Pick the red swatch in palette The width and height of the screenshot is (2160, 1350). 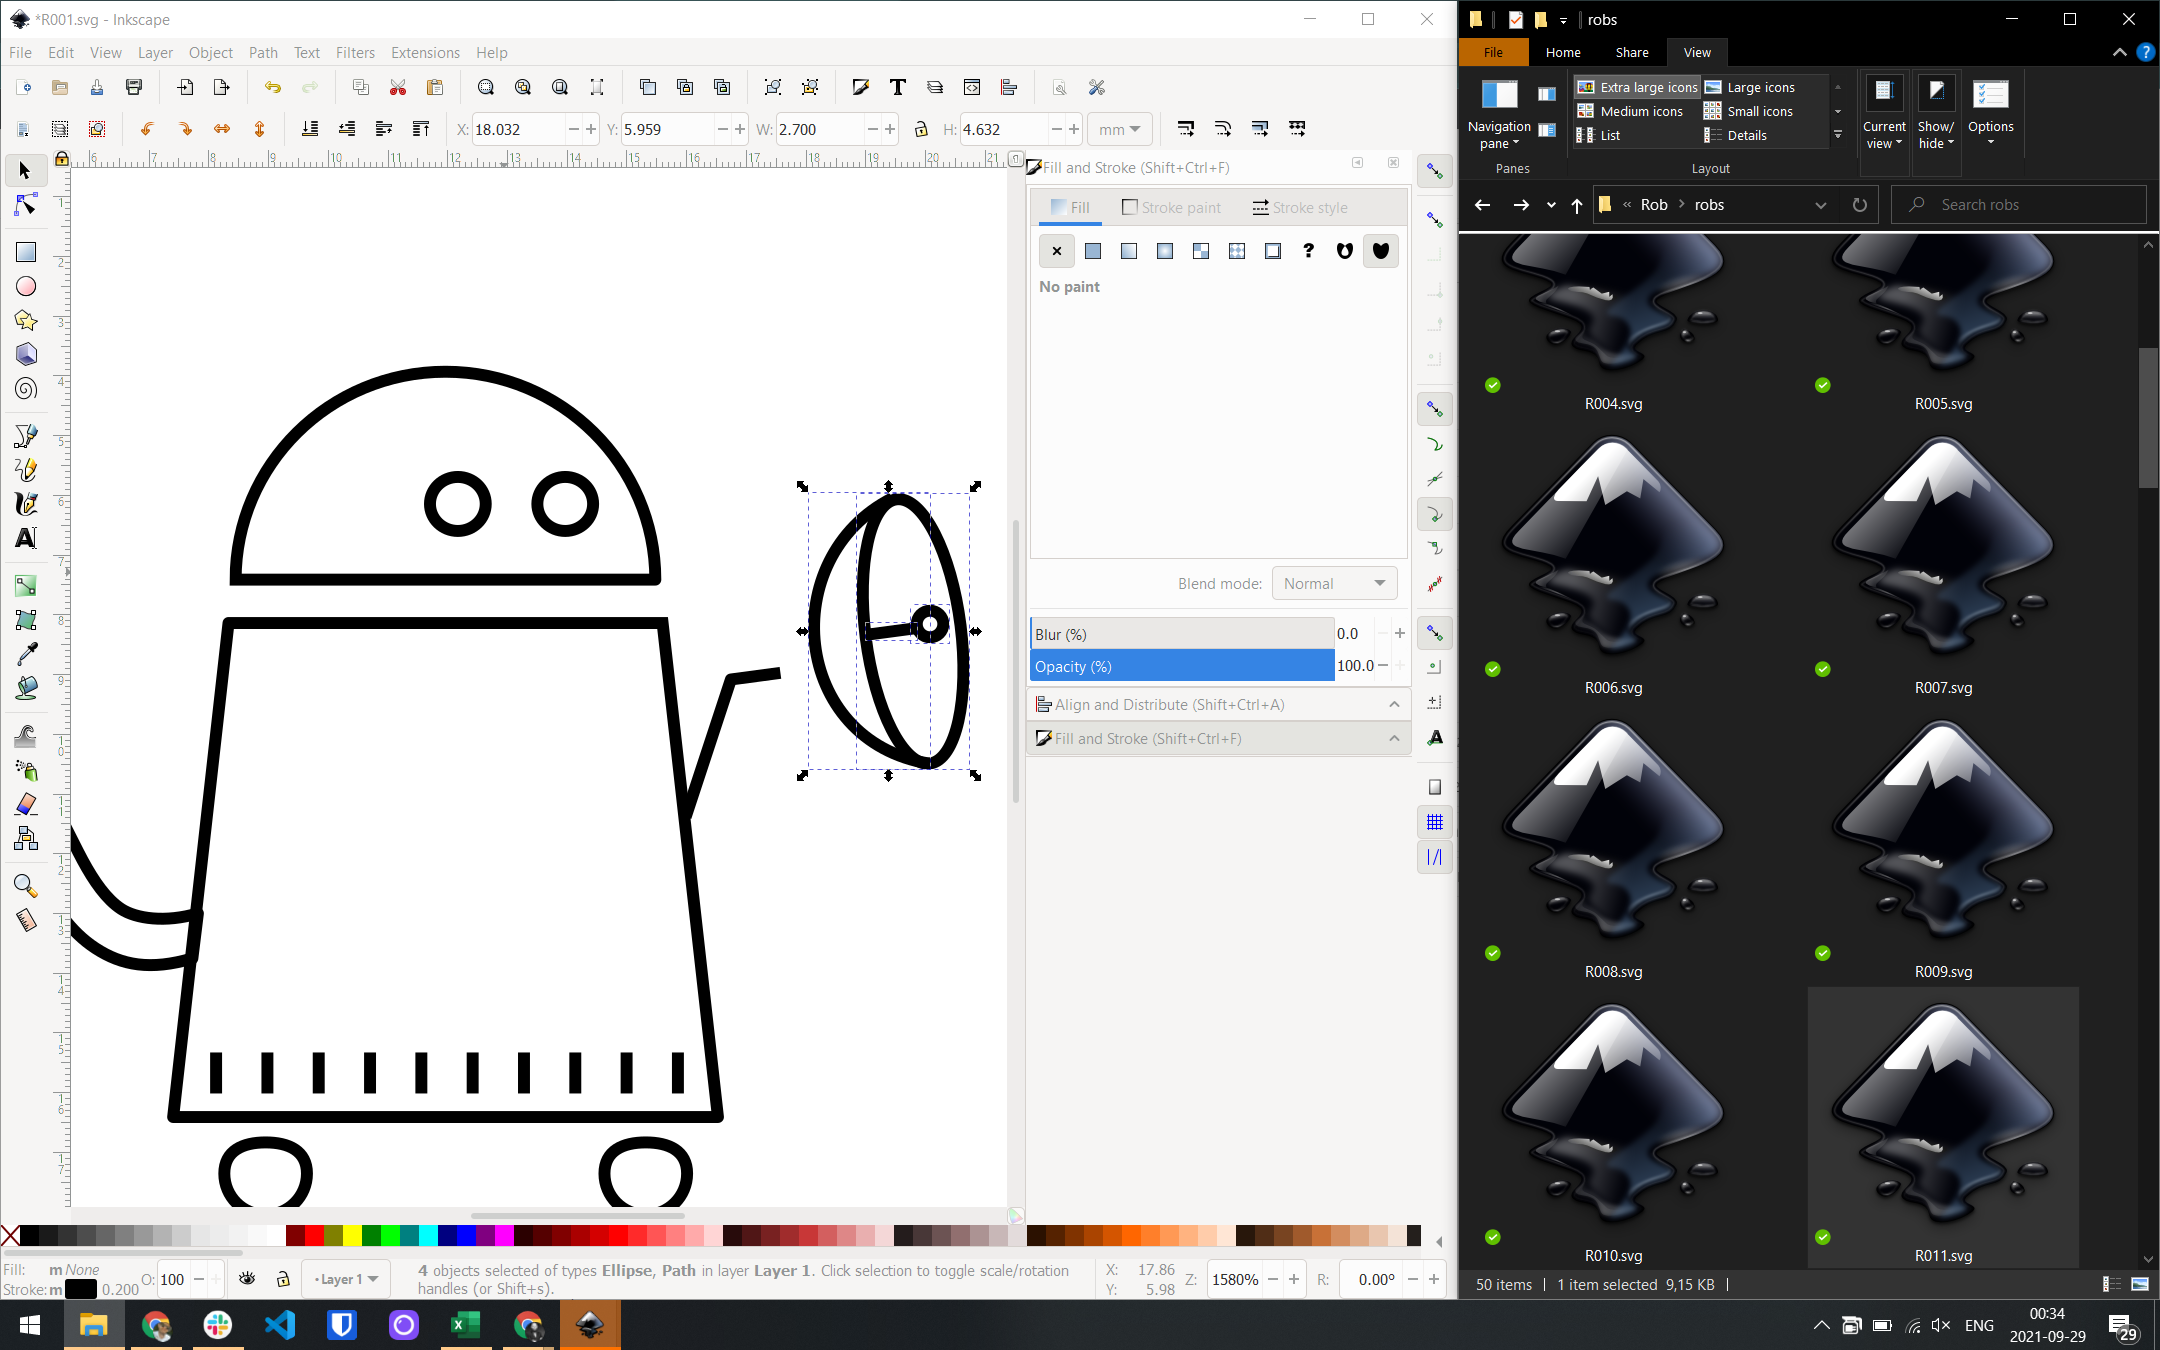point(314,1236)
